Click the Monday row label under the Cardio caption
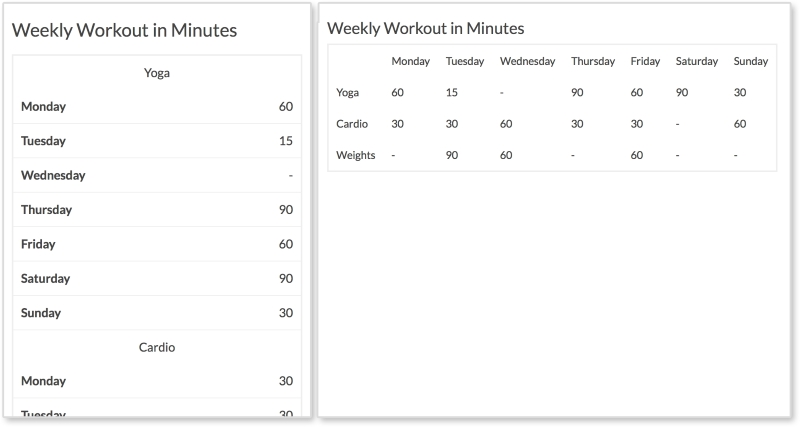800x427 pixels. 43,381
